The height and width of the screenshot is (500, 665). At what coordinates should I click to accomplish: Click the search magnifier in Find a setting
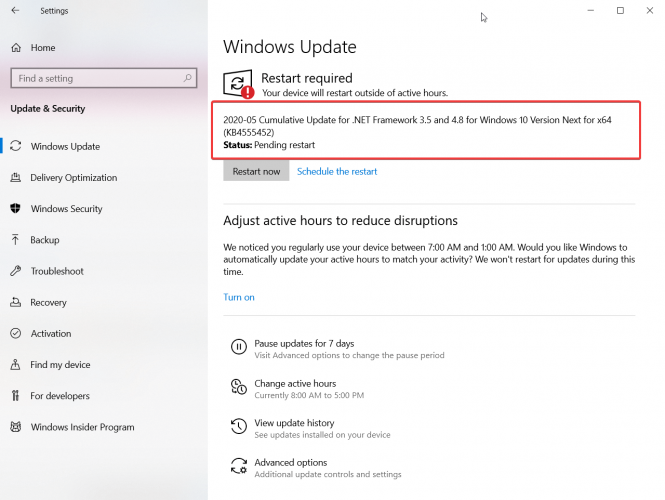click(x=187, y=78)
